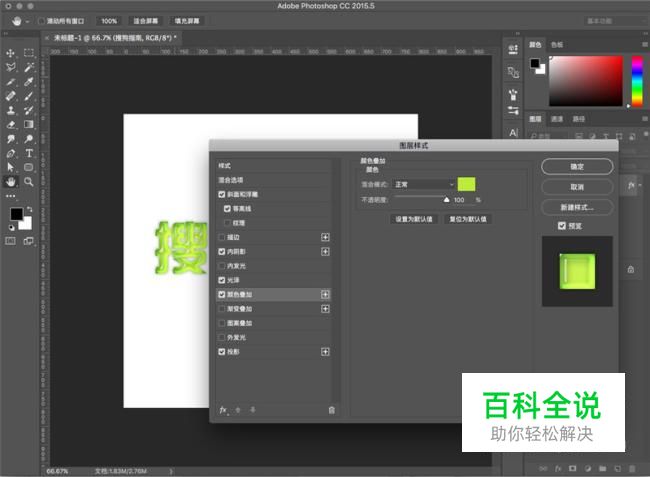
Task: Select the Clone Stamp tool
Action: point(10,110)
